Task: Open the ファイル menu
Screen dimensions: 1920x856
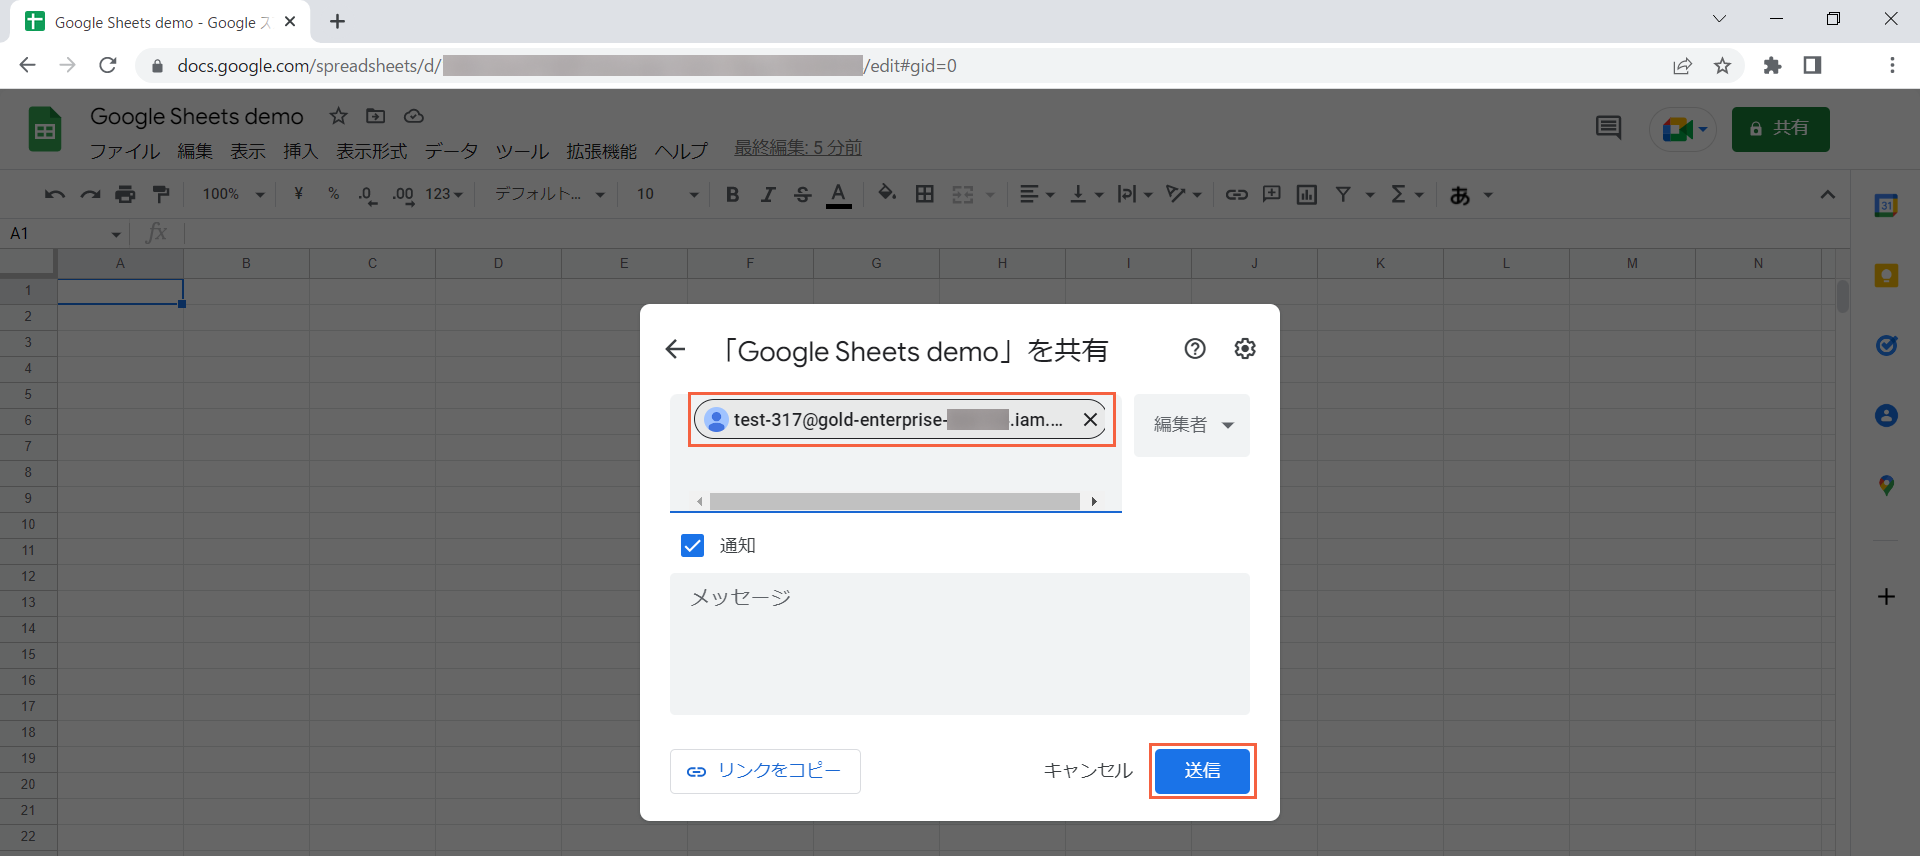Action: tap(125, 151)
